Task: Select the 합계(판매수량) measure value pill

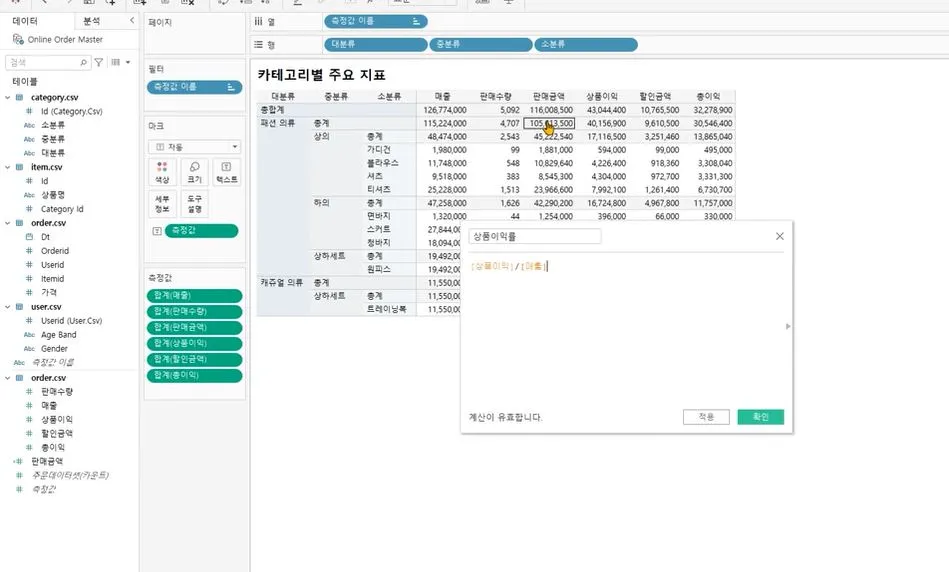Action: pyautogui.click(x=194, y=312)
